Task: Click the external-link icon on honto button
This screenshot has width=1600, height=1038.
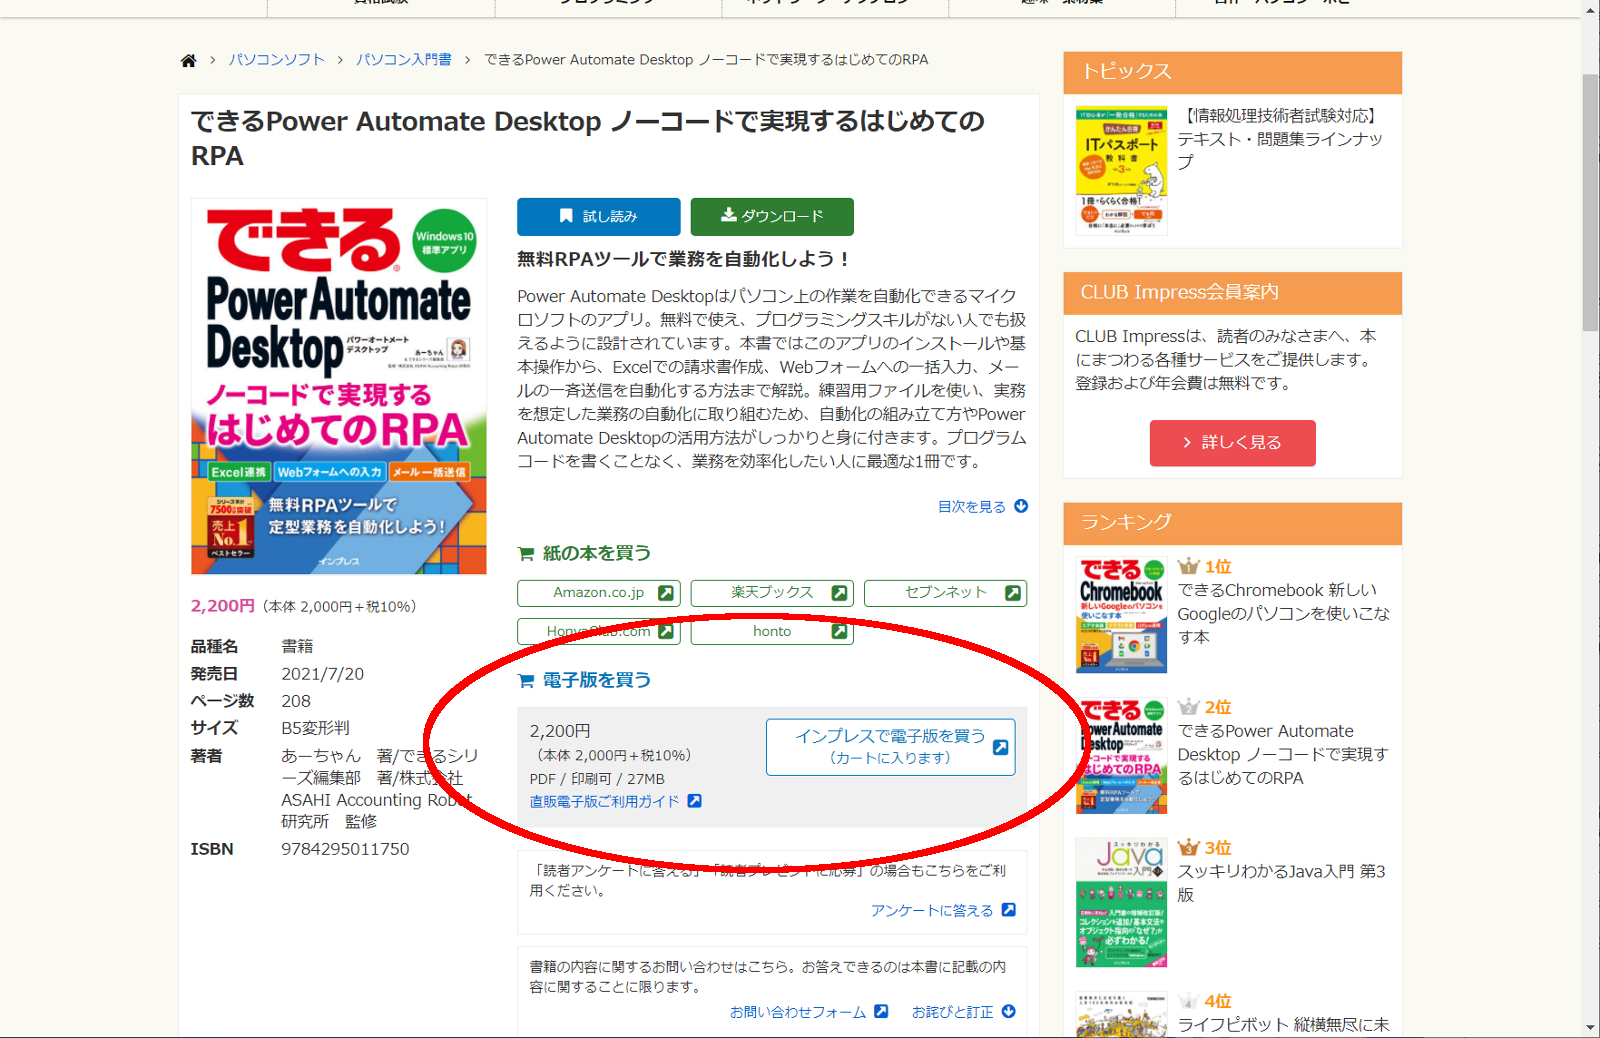Action: (838, 631)
